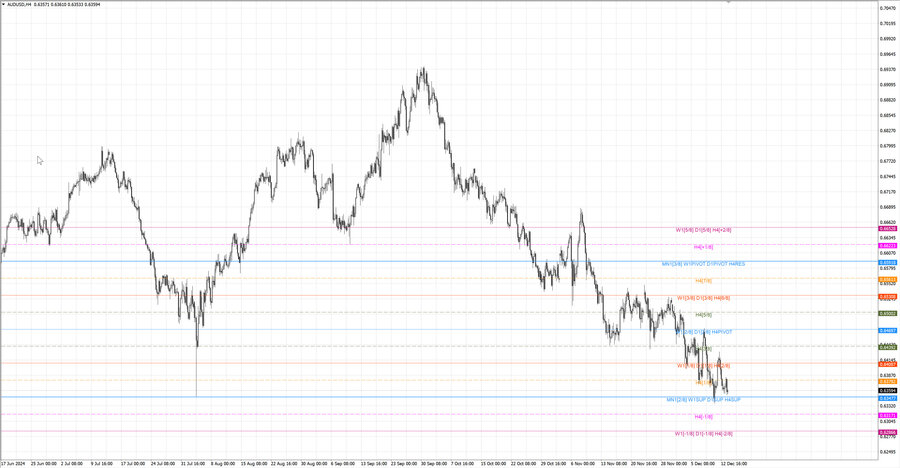Select the MN1[2/8] W1SUP D1SUP H4SUP label
Viewport: 900px width, 468px height.
(703, 399)
